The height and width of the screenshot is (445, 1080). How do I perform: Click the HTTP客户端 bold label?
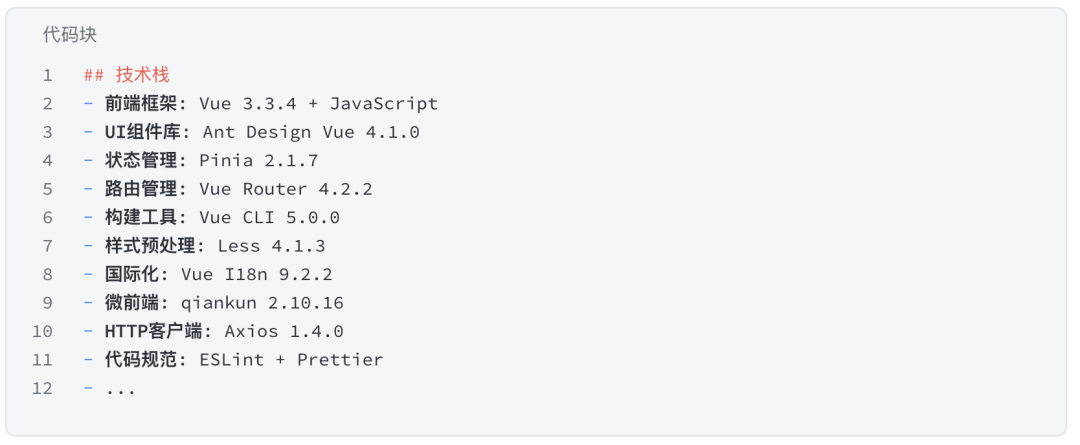click(154, 331)
